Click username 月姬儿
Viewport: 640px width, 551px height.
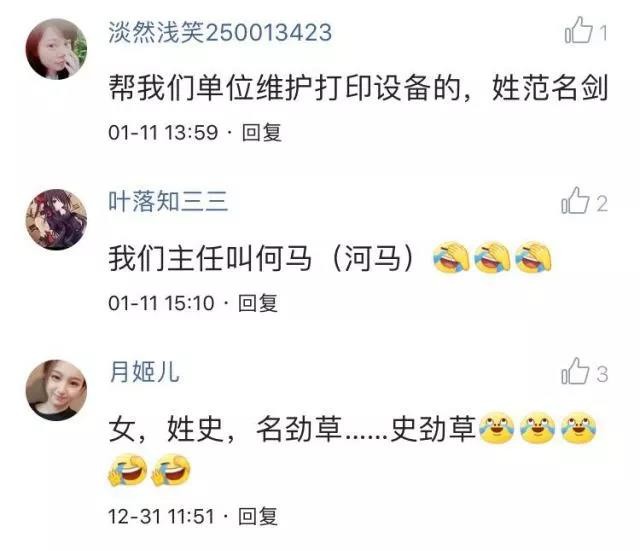click(144, 372)
